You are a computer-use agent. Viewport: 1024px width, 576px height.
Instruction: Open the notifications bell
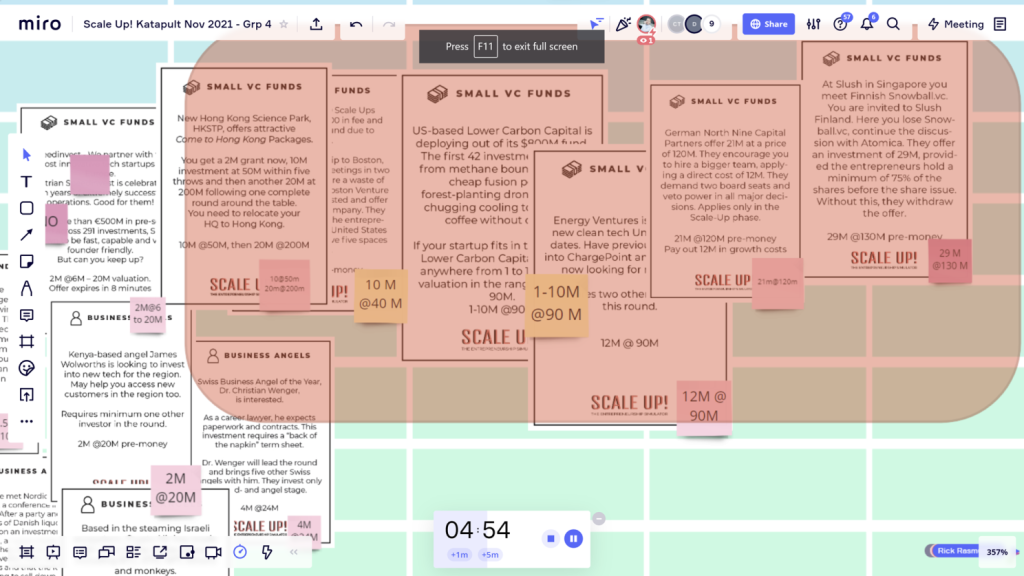(x=867, y=24)
